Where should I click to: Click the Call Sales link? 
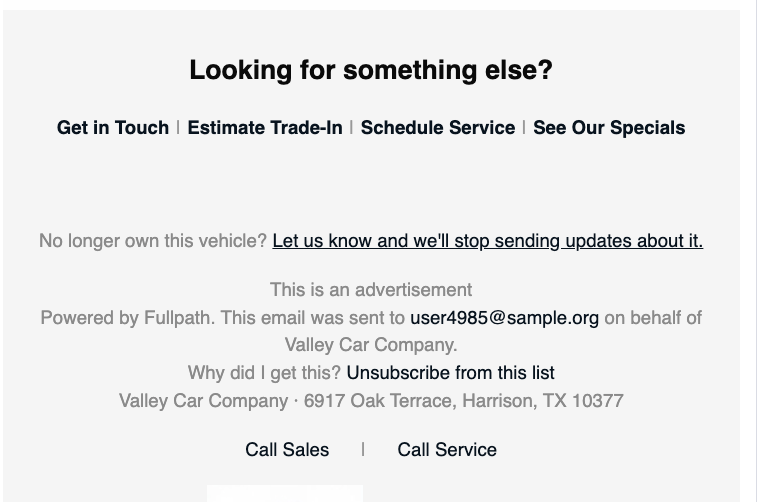[287, 450]
